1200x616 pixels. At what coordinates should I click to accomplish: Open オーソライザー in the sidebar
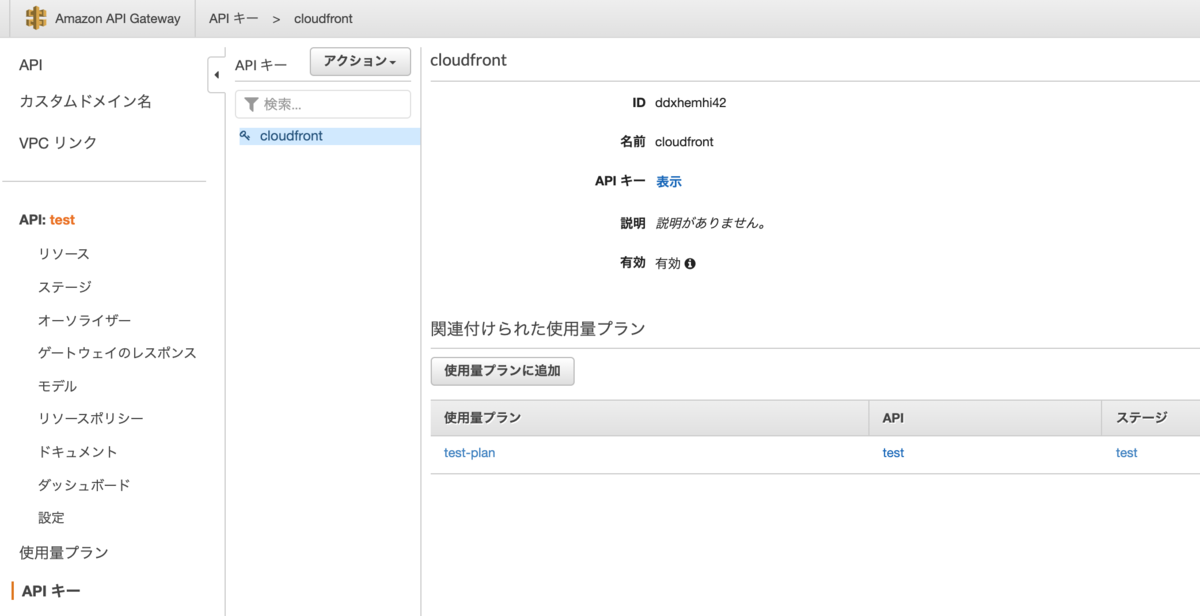click(85, 320)
